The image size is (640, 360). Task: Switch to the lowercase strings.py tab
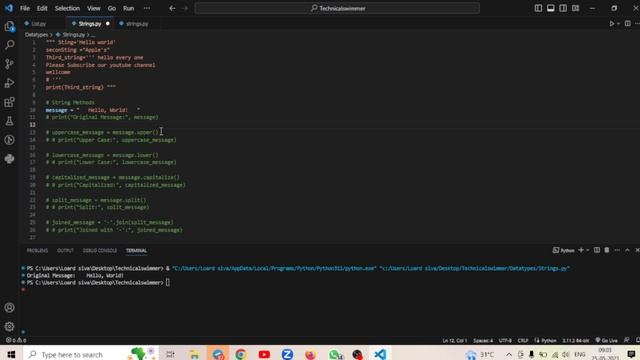[x=137, y=24]
